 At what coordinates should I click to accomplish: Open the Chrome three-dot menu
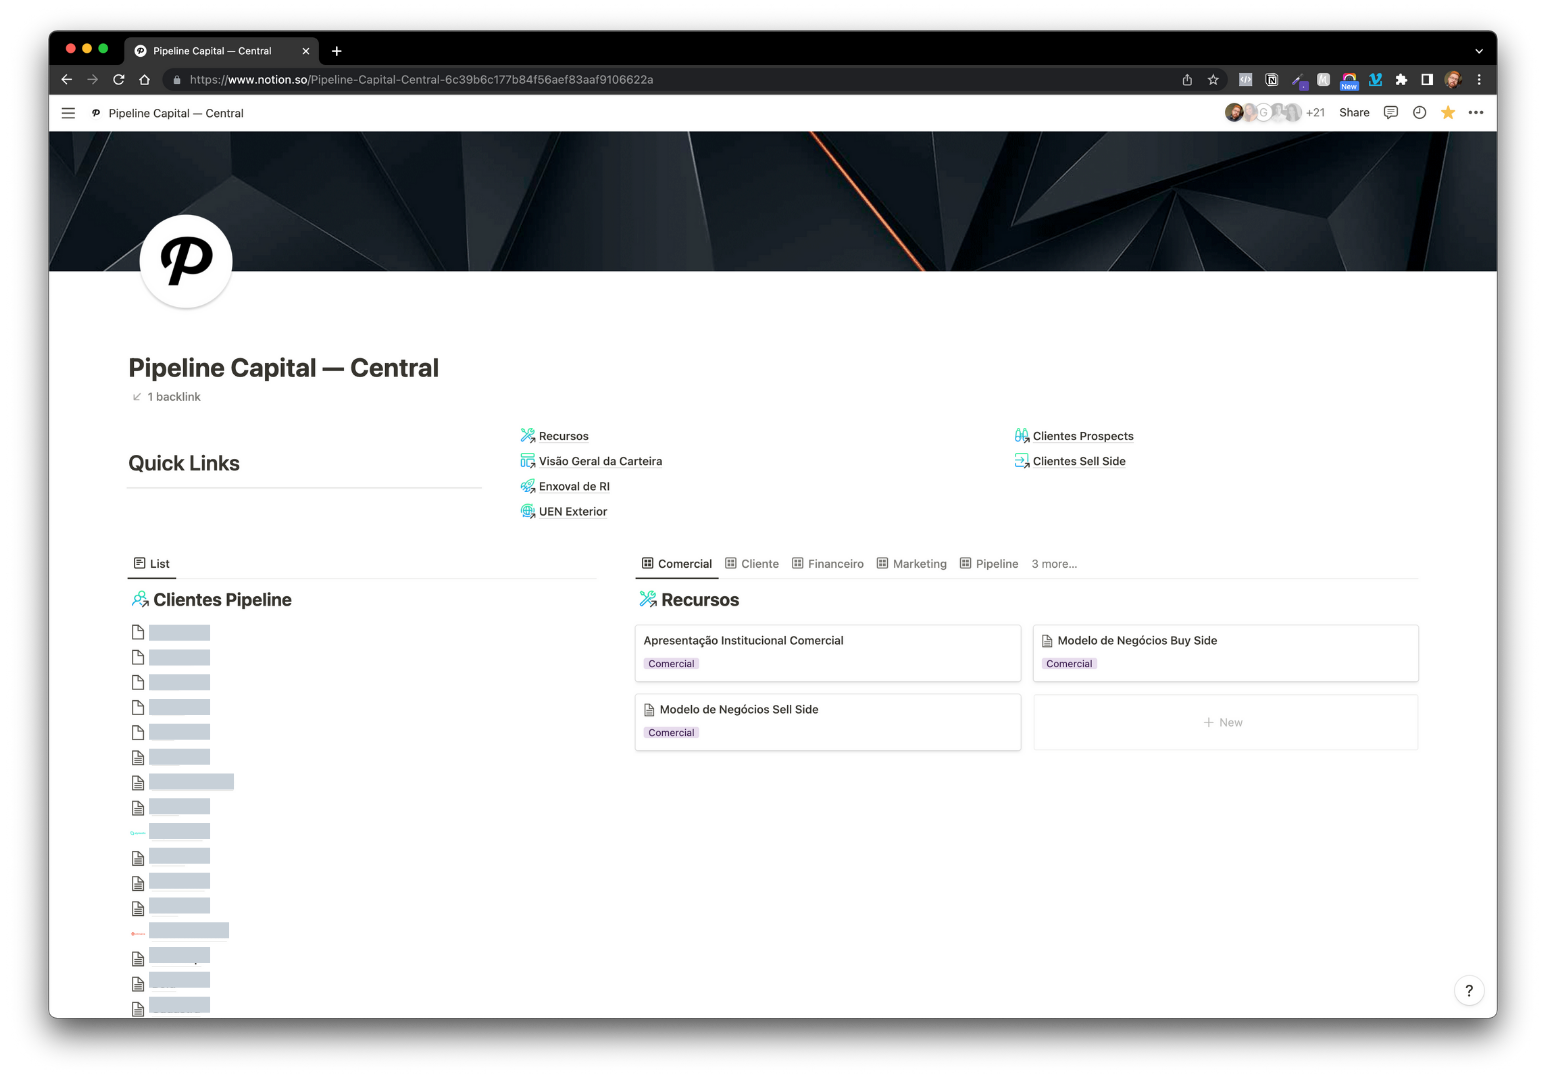[x=1479, y=80]
